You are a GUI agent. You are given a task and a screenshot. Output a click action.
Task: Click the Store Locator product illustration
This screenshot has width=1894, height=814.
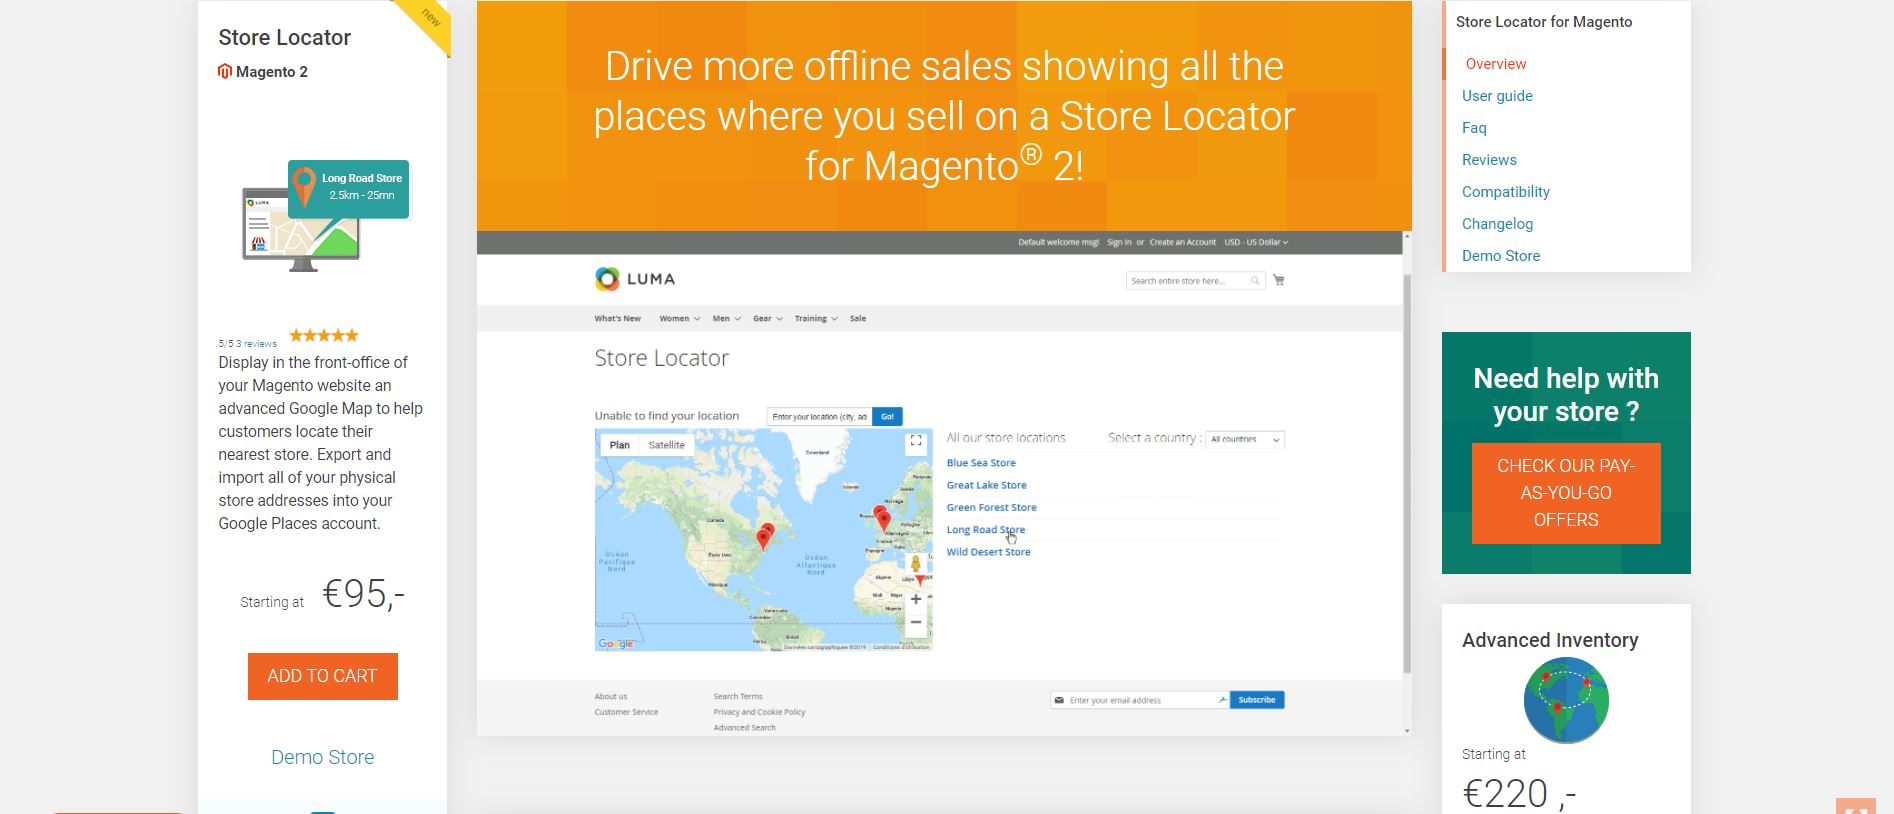(x=326, y=216)
